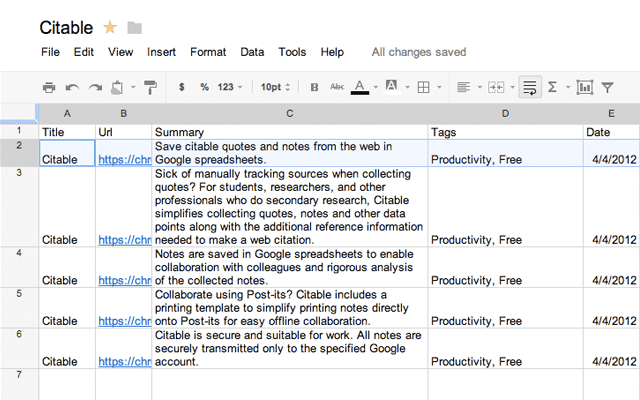Click the Print icon in the toolbar
This screenshot has width=640, height=400.
point(49,87)
